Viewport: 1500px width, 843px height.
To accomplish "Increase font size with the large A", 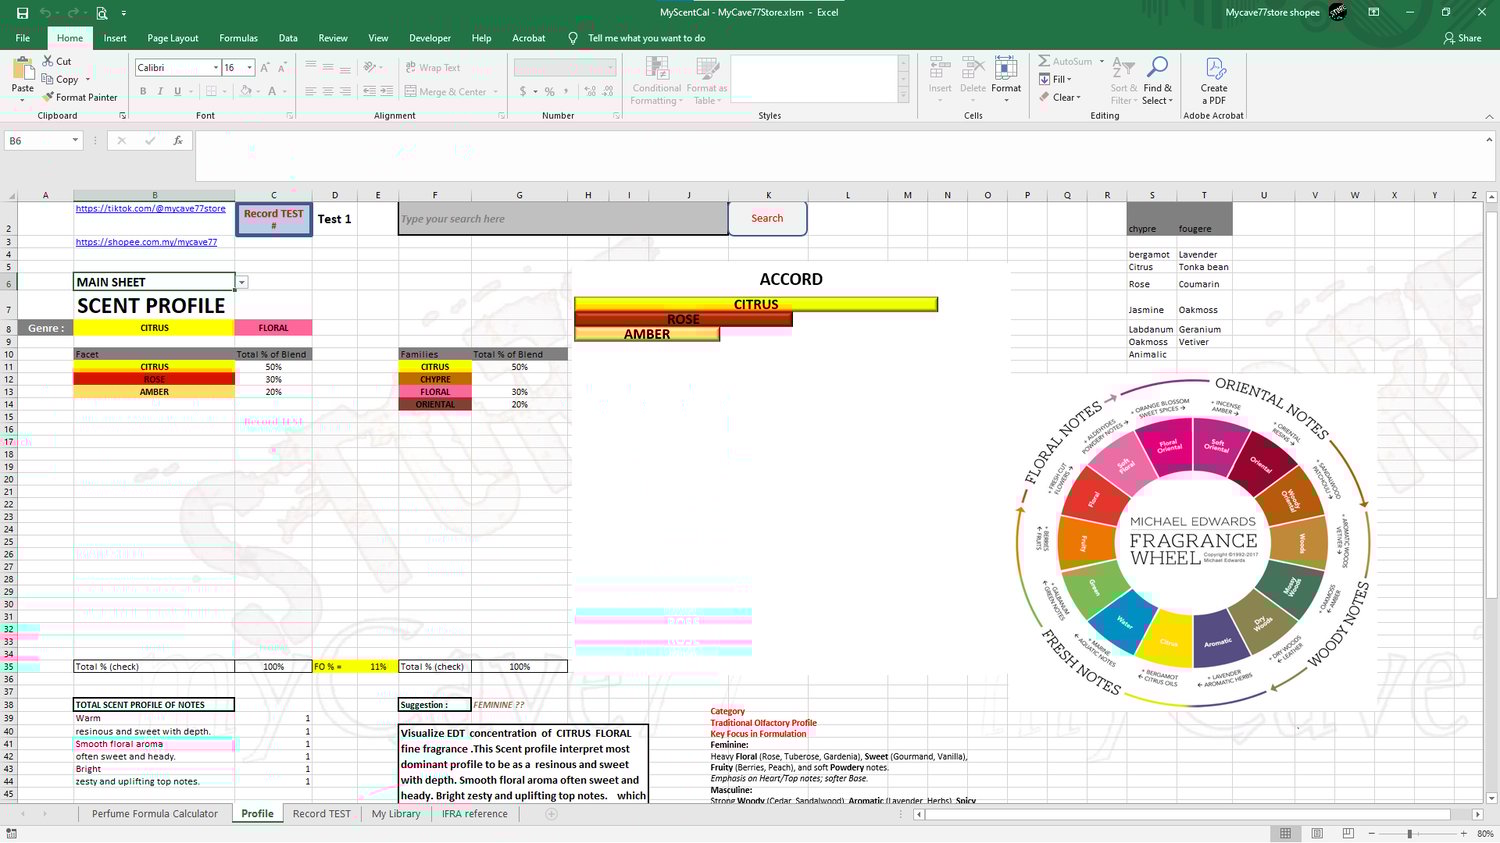I will [265, 67].
